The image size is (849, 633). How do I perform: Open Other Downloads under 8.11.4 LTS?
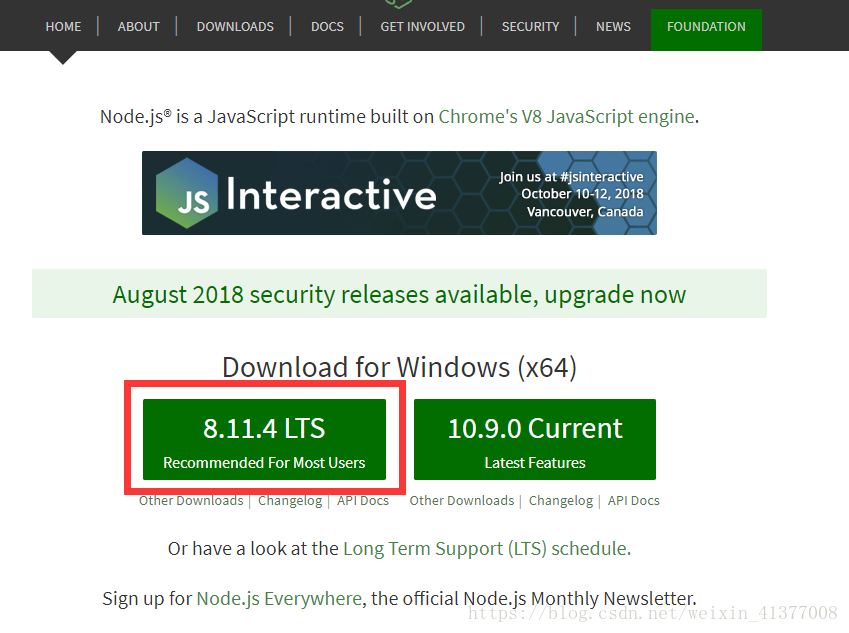pyautogui.click(x=191, y=501)
